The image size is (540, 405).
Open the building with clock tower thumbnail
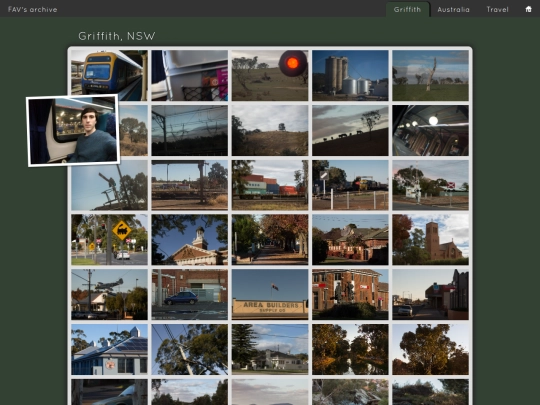click(190, 240)
